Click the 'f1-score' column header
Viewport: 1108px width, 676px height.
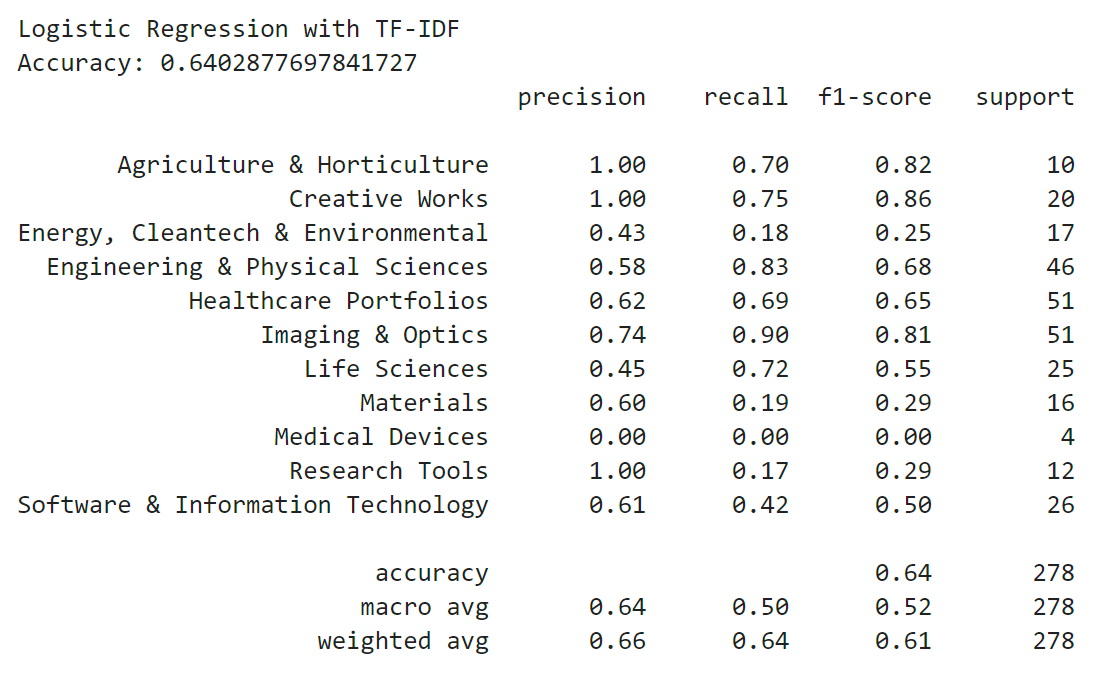pos(874,97)
